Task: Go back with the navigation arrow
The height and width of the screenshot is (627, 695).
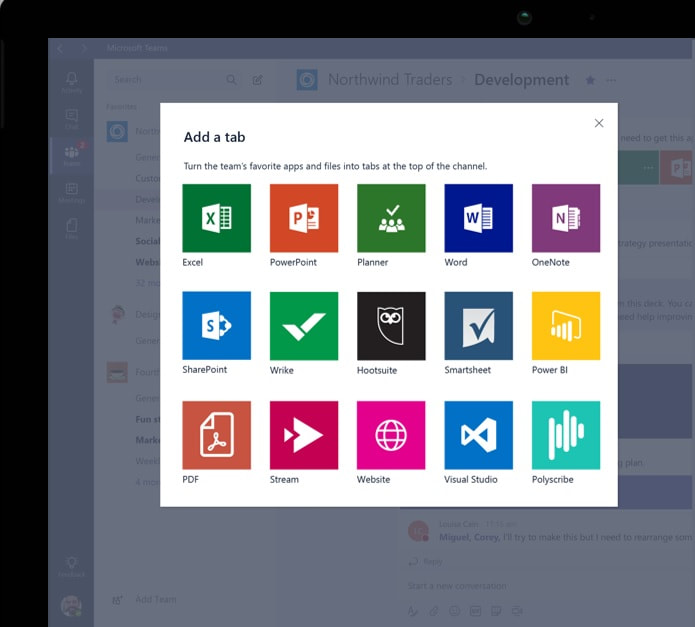Action: (60, 48)
